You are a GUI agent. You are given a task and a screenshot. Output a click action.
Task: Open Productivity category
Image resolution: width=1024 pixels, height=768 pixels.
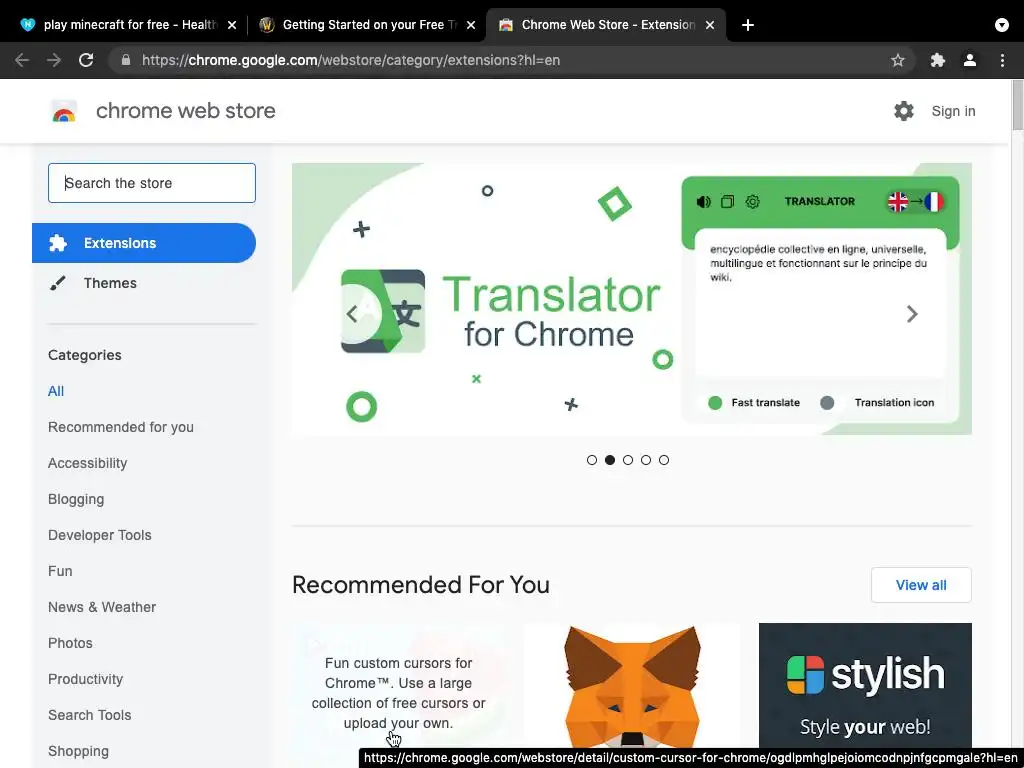pyautogui.click(x=85, y=679)
